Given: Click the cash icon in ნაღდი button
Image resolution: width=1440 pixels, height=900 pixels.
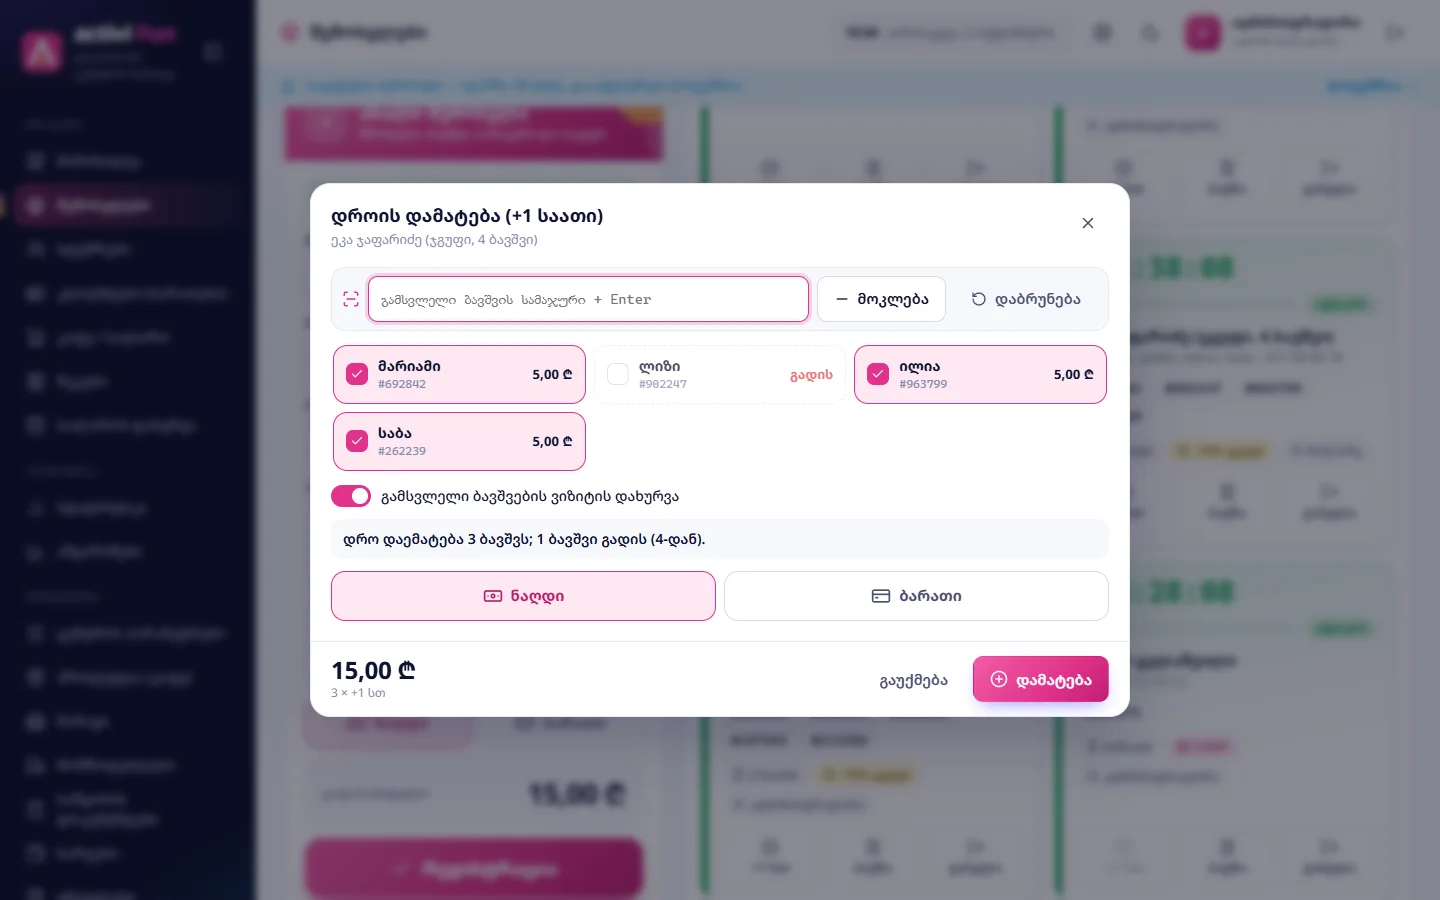Looking at the screenshot, I should [493, 596].
